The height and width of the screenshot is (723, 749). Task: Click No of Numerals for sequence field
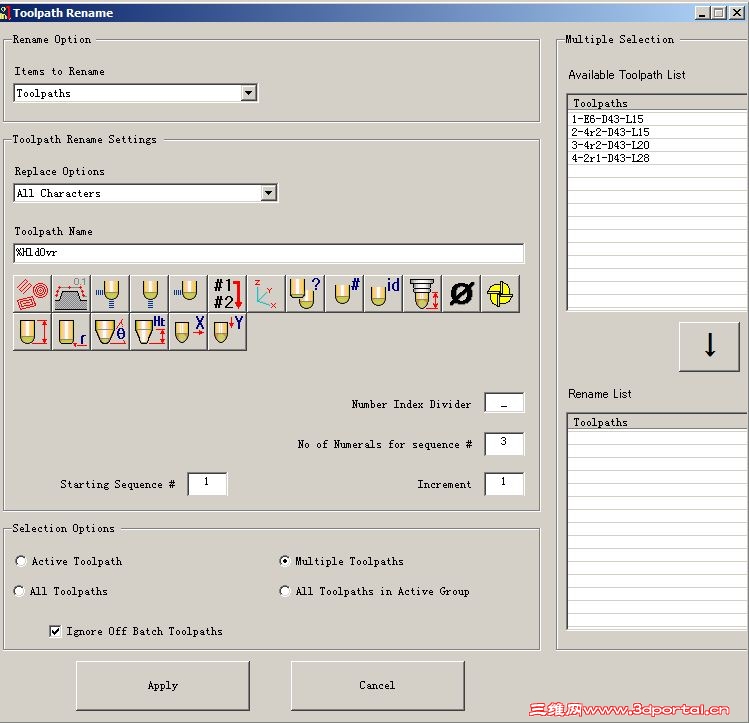coord(504,444)
